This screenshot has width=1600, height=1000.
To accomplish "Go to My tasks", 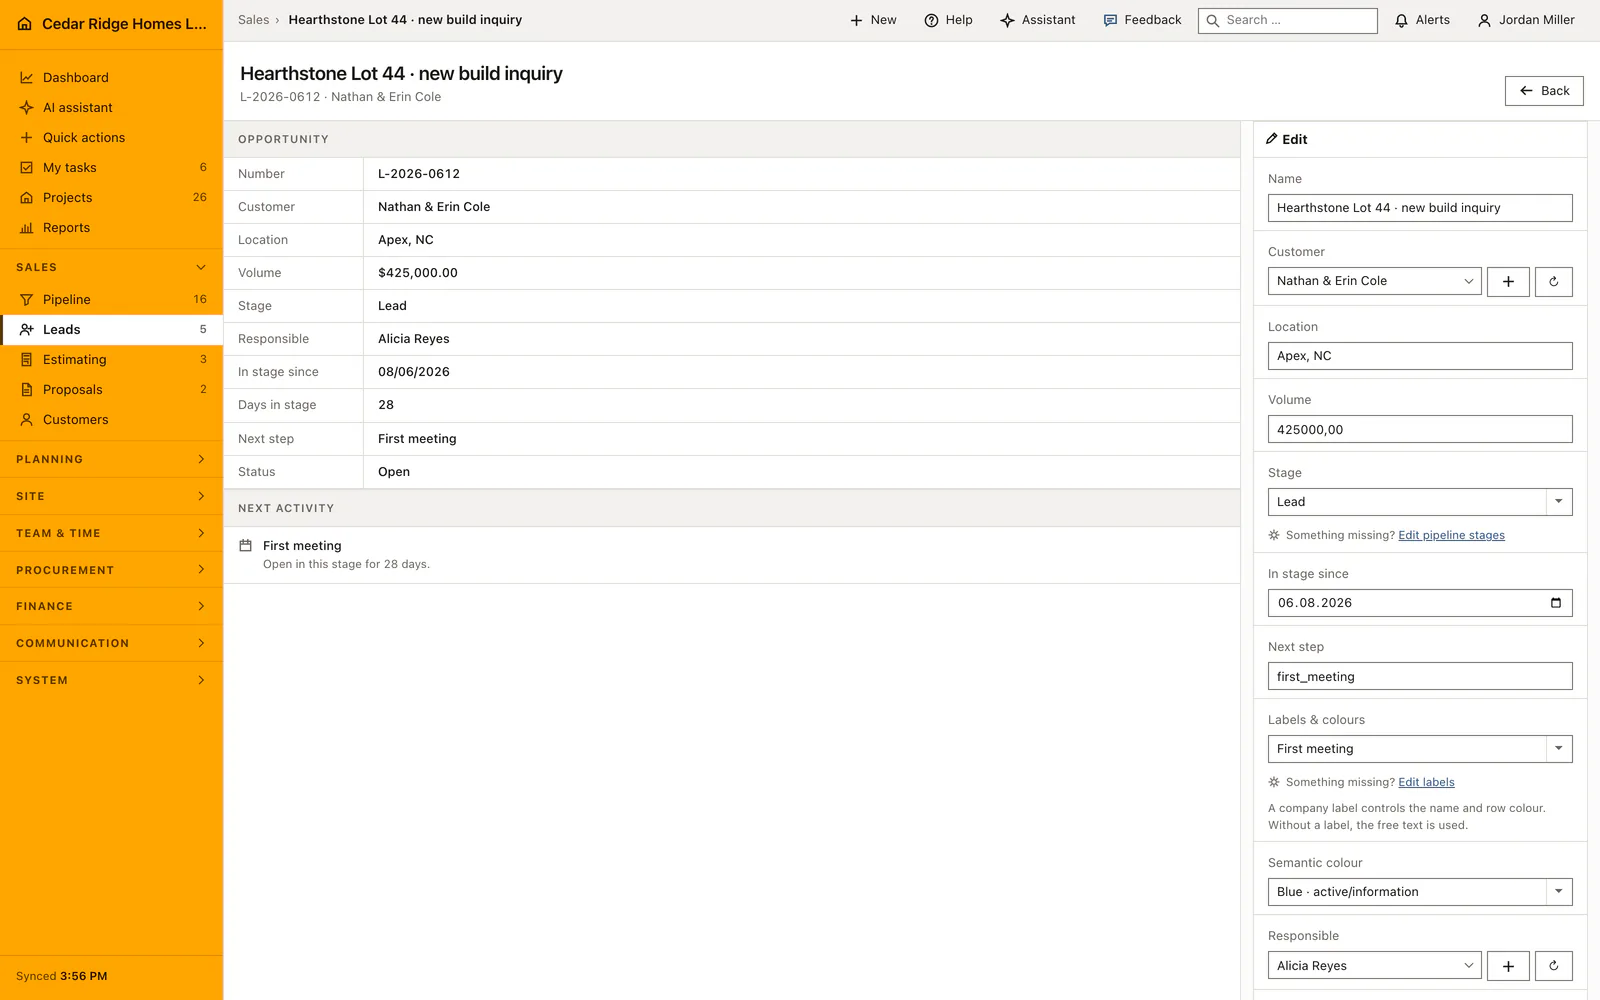I will pyautogui.click(x=111, y=167).
